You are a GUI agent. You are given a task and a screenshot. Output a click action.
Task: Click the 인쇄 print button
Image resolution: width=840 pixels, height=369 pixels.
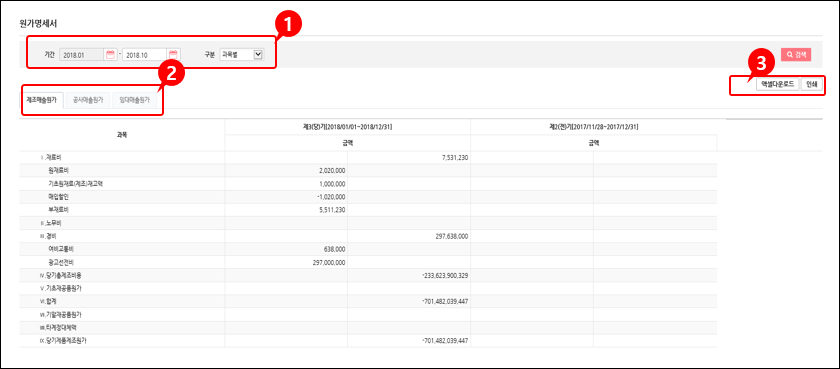812,85
